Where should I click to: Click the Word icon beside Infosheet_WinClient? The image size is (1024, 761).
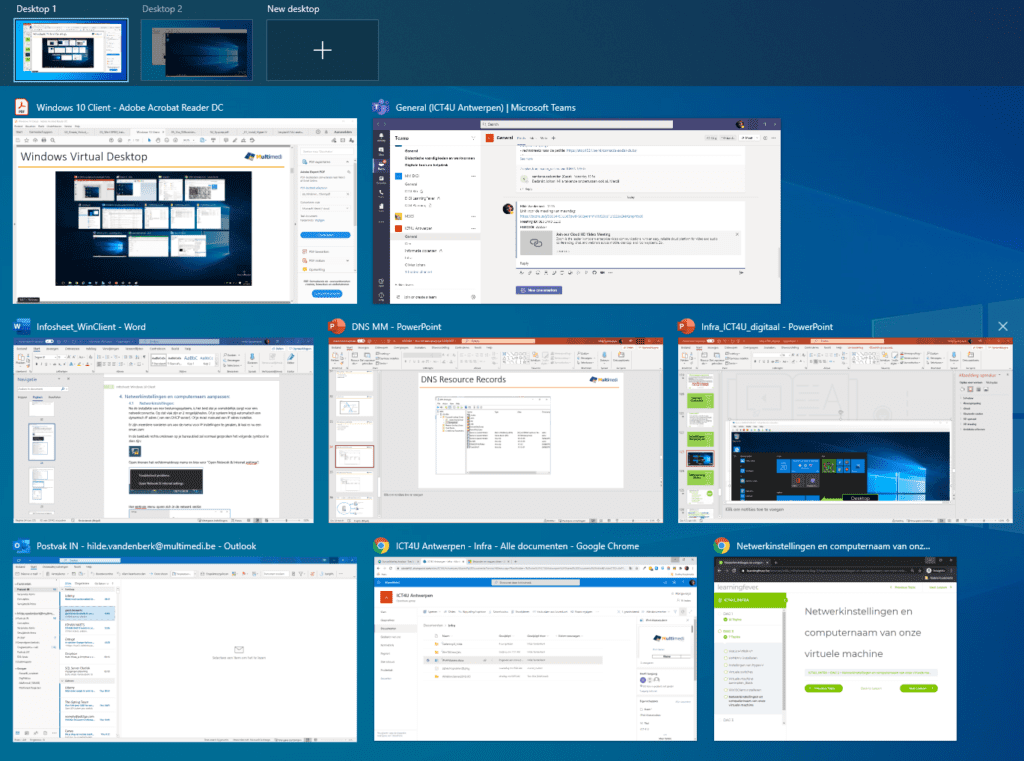coord(22,326)
